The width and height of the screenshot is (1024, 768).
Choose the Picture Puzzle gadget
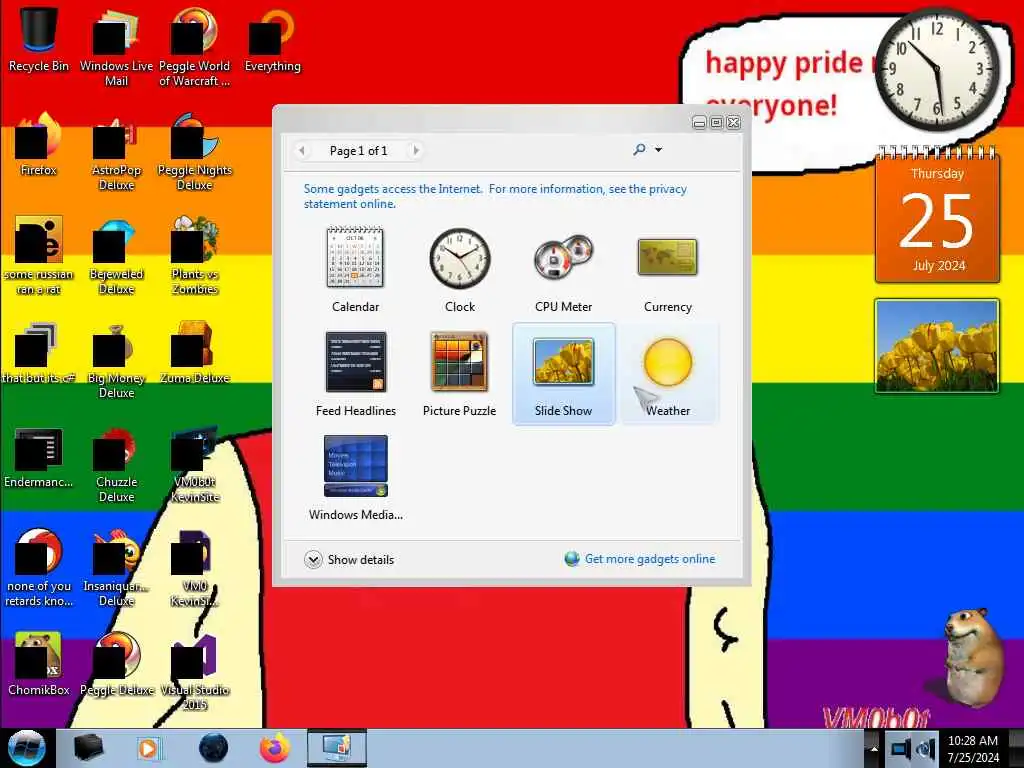(x=459, y=374)
